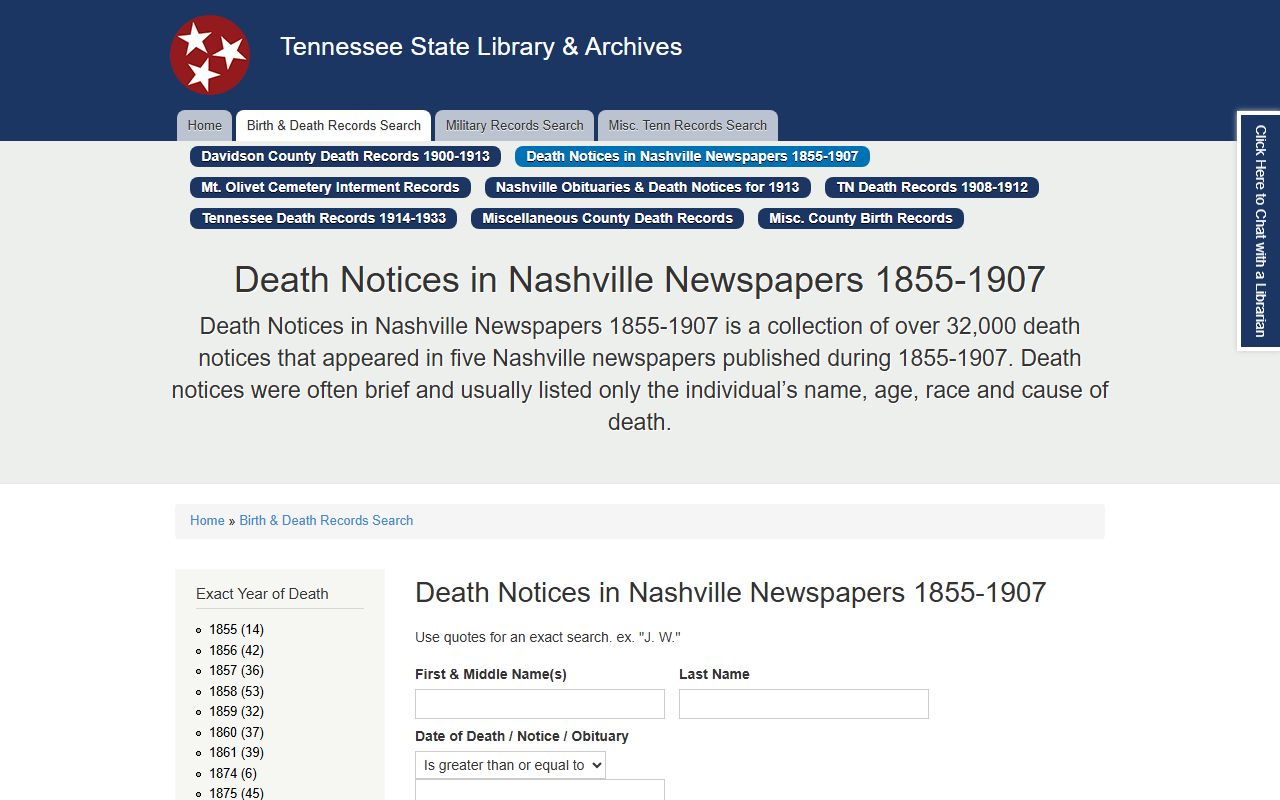Open Tennessee Death Records 1914-1933

pos(324,218)
